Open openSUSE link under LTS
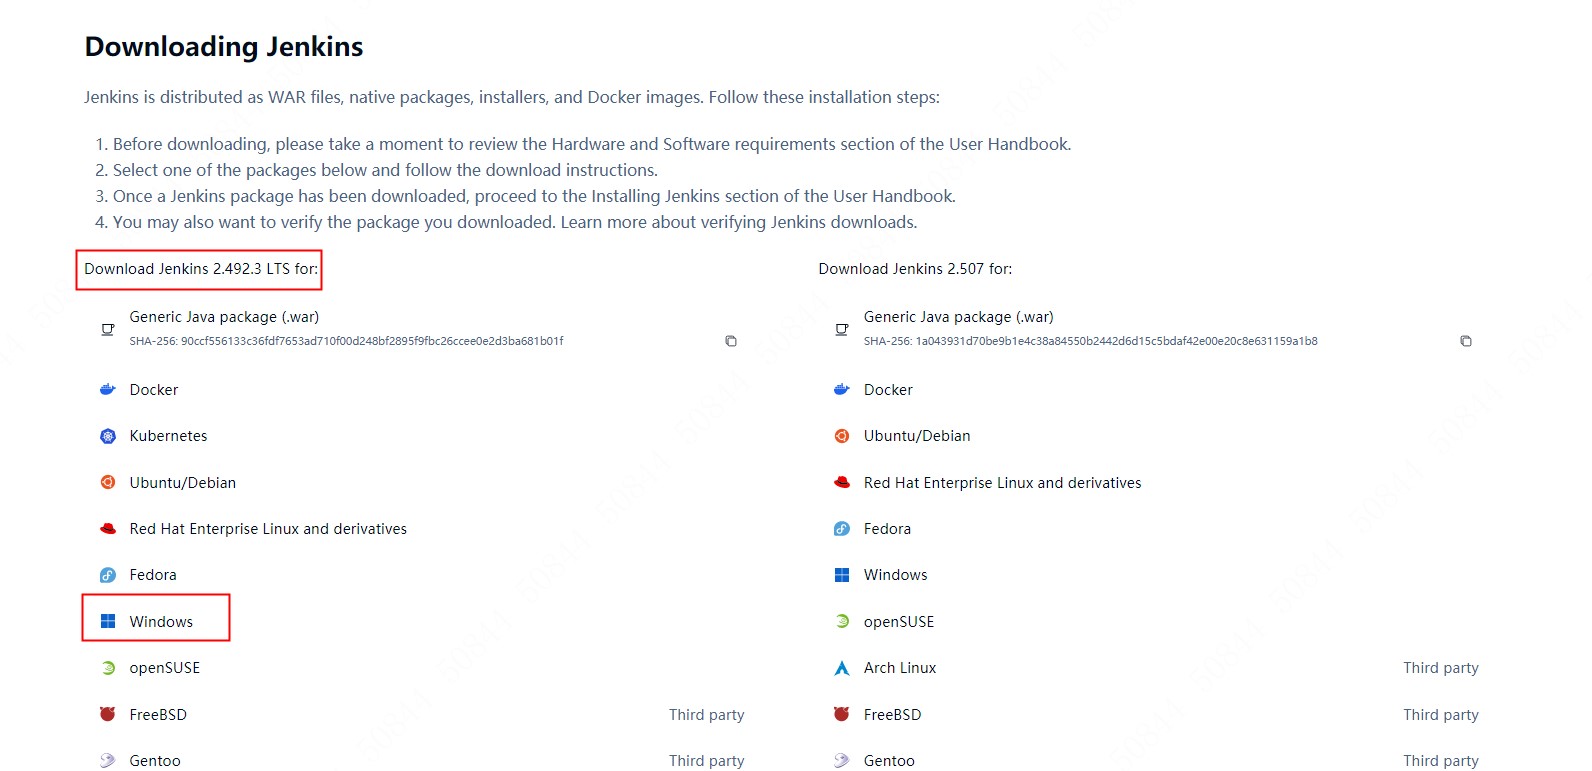The height and width of the screenshot is (771, 1592). pos(165,668)
